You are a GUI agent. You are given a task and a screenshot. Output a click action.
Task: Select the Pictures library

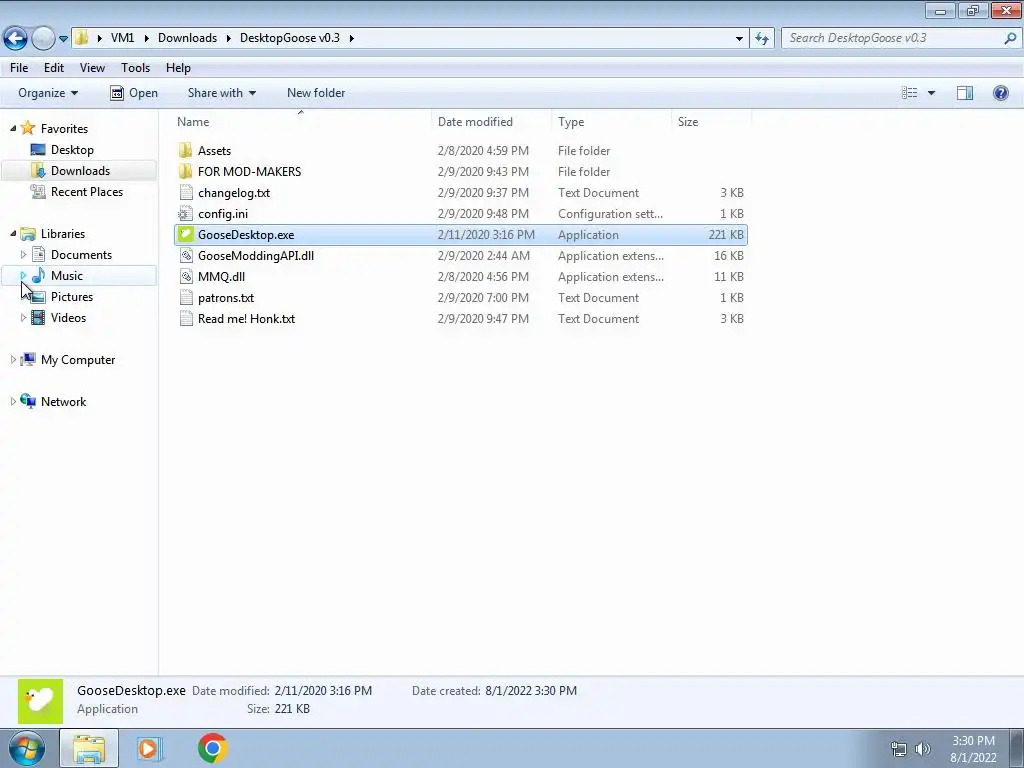pyautogui.click(x=72, y=296)
